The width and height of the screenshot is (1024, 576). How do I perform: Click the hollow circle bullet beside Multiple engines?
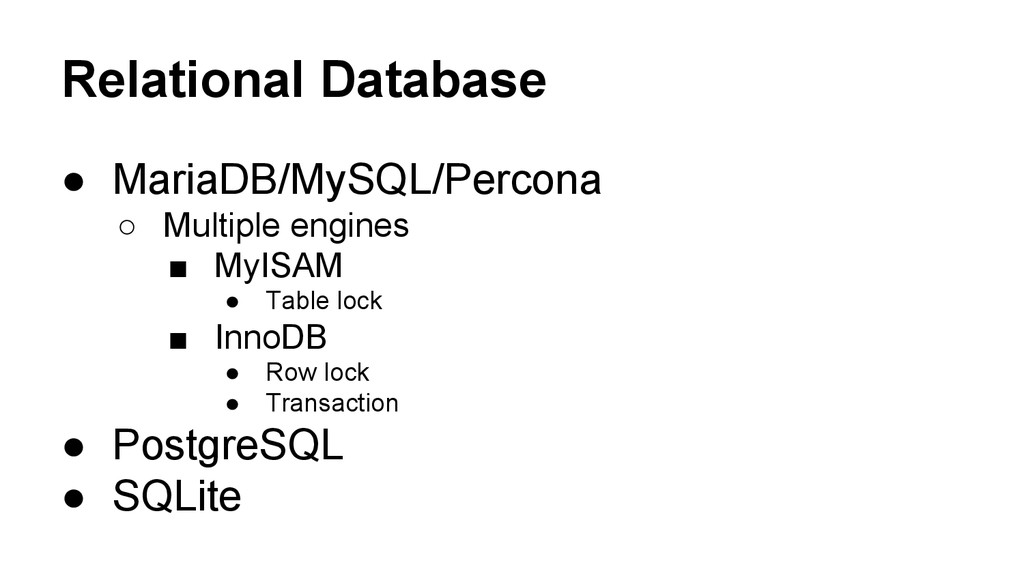click(x=127, y=228)
